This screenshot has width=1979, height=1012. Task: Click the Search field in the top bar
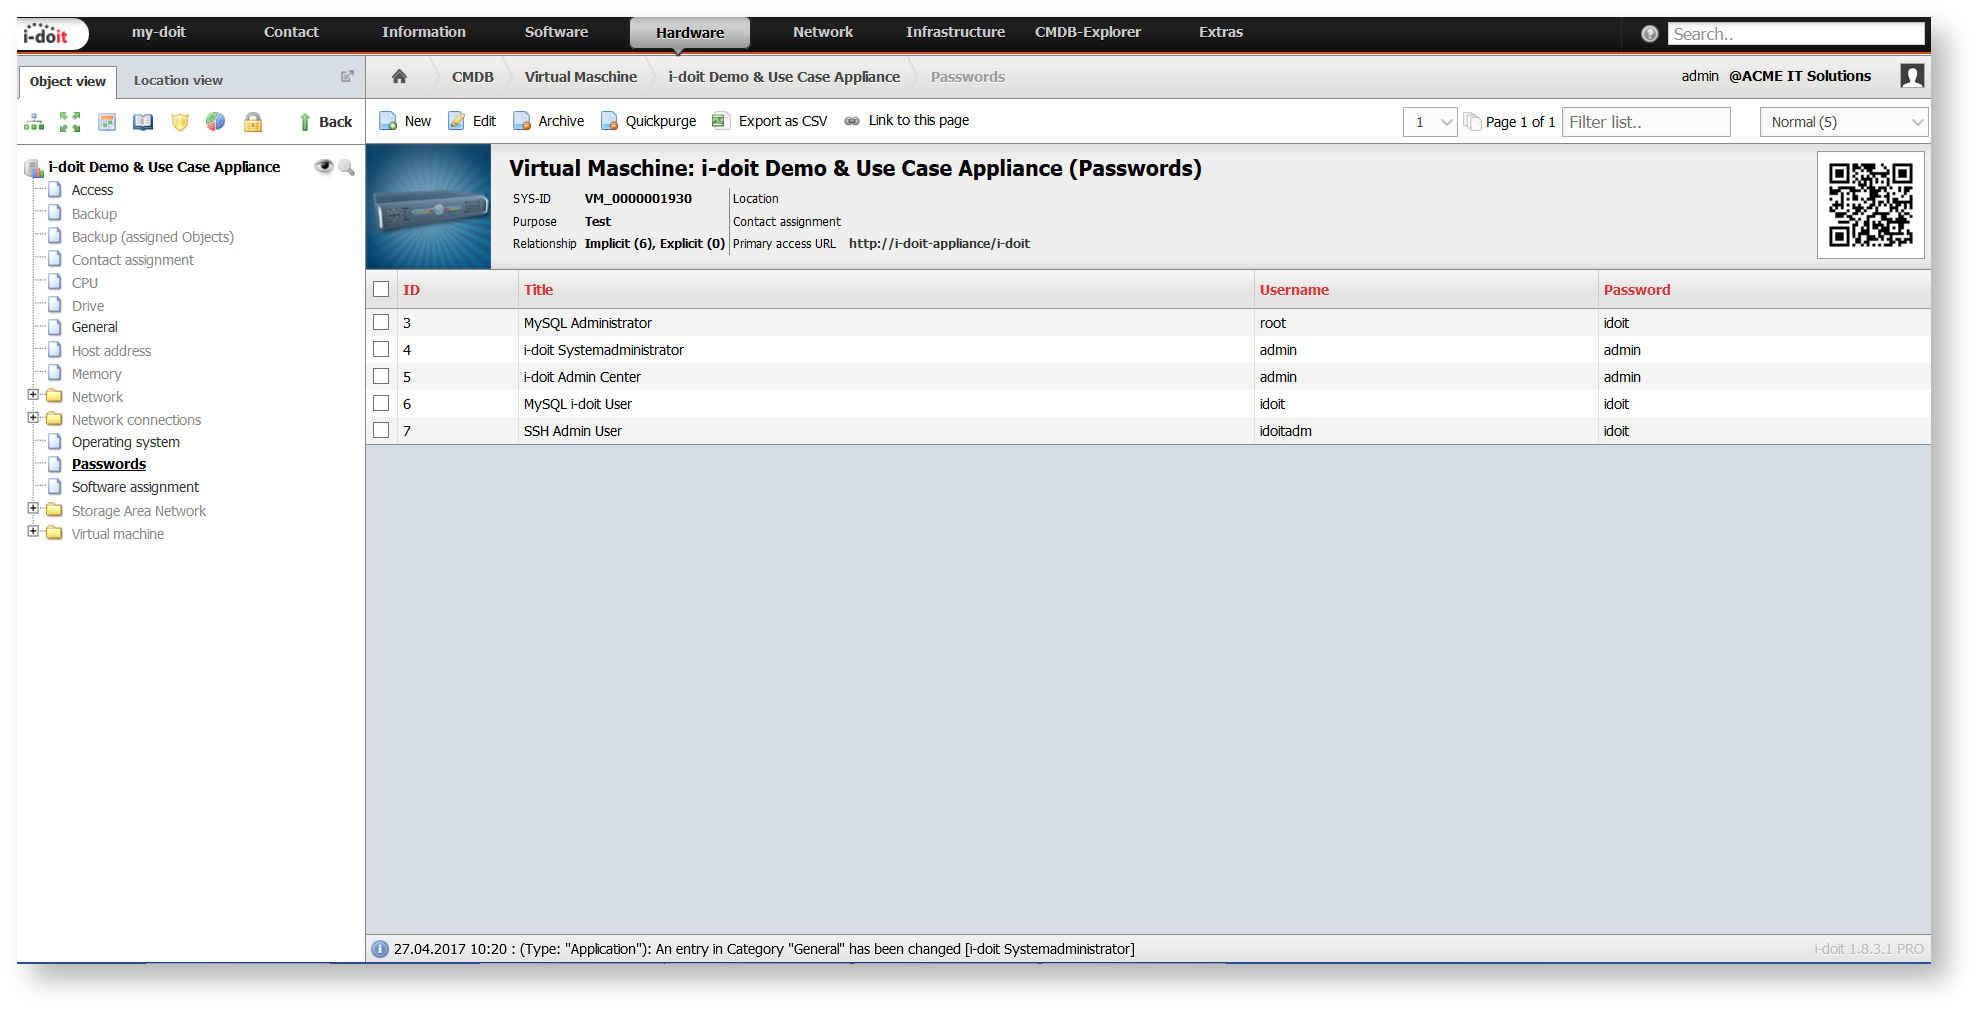(1796, 34)
